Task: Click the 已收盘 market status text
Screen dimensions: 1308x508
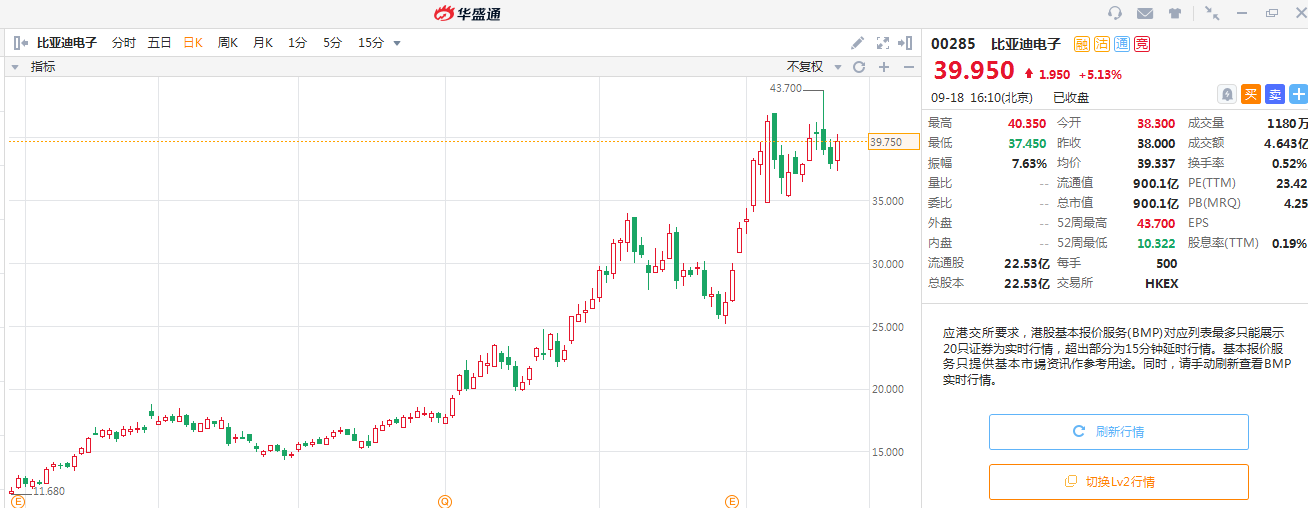Action: [1071, 98]
